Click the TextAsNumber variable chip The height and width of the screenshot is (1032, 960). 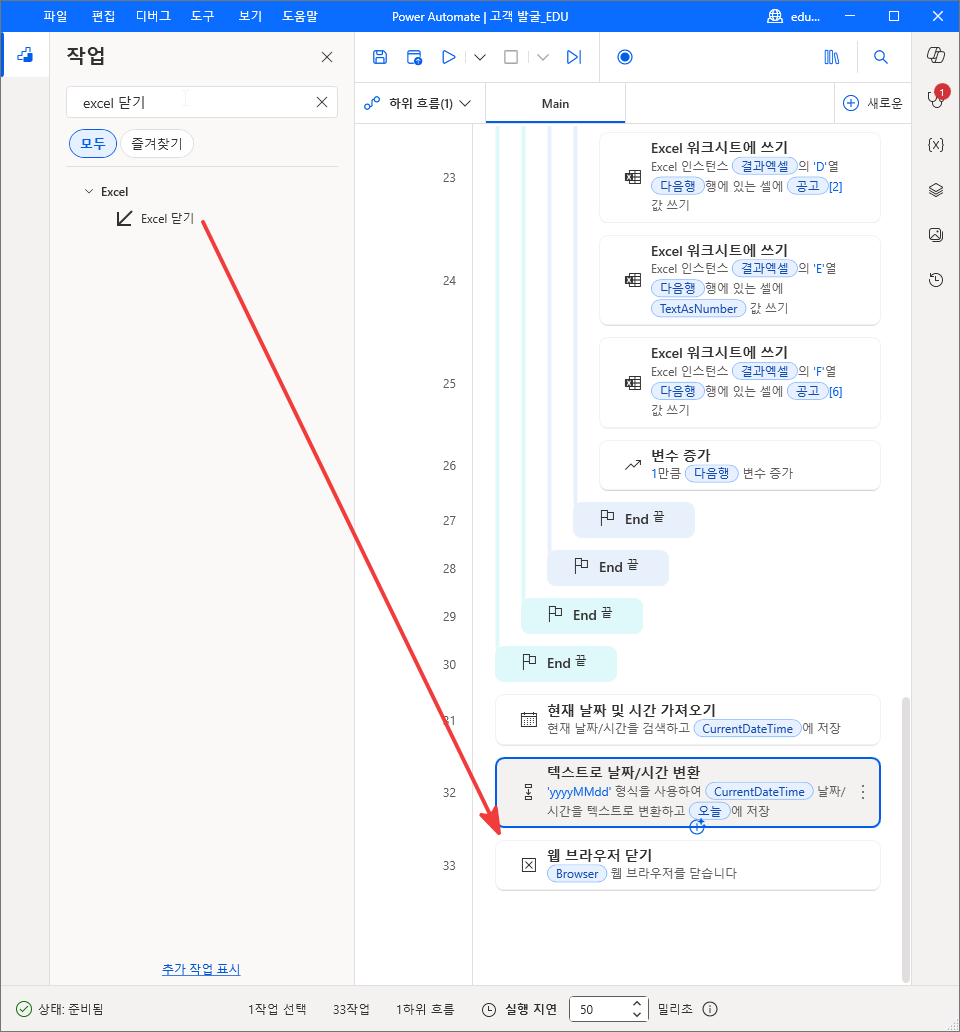[698, 309]
